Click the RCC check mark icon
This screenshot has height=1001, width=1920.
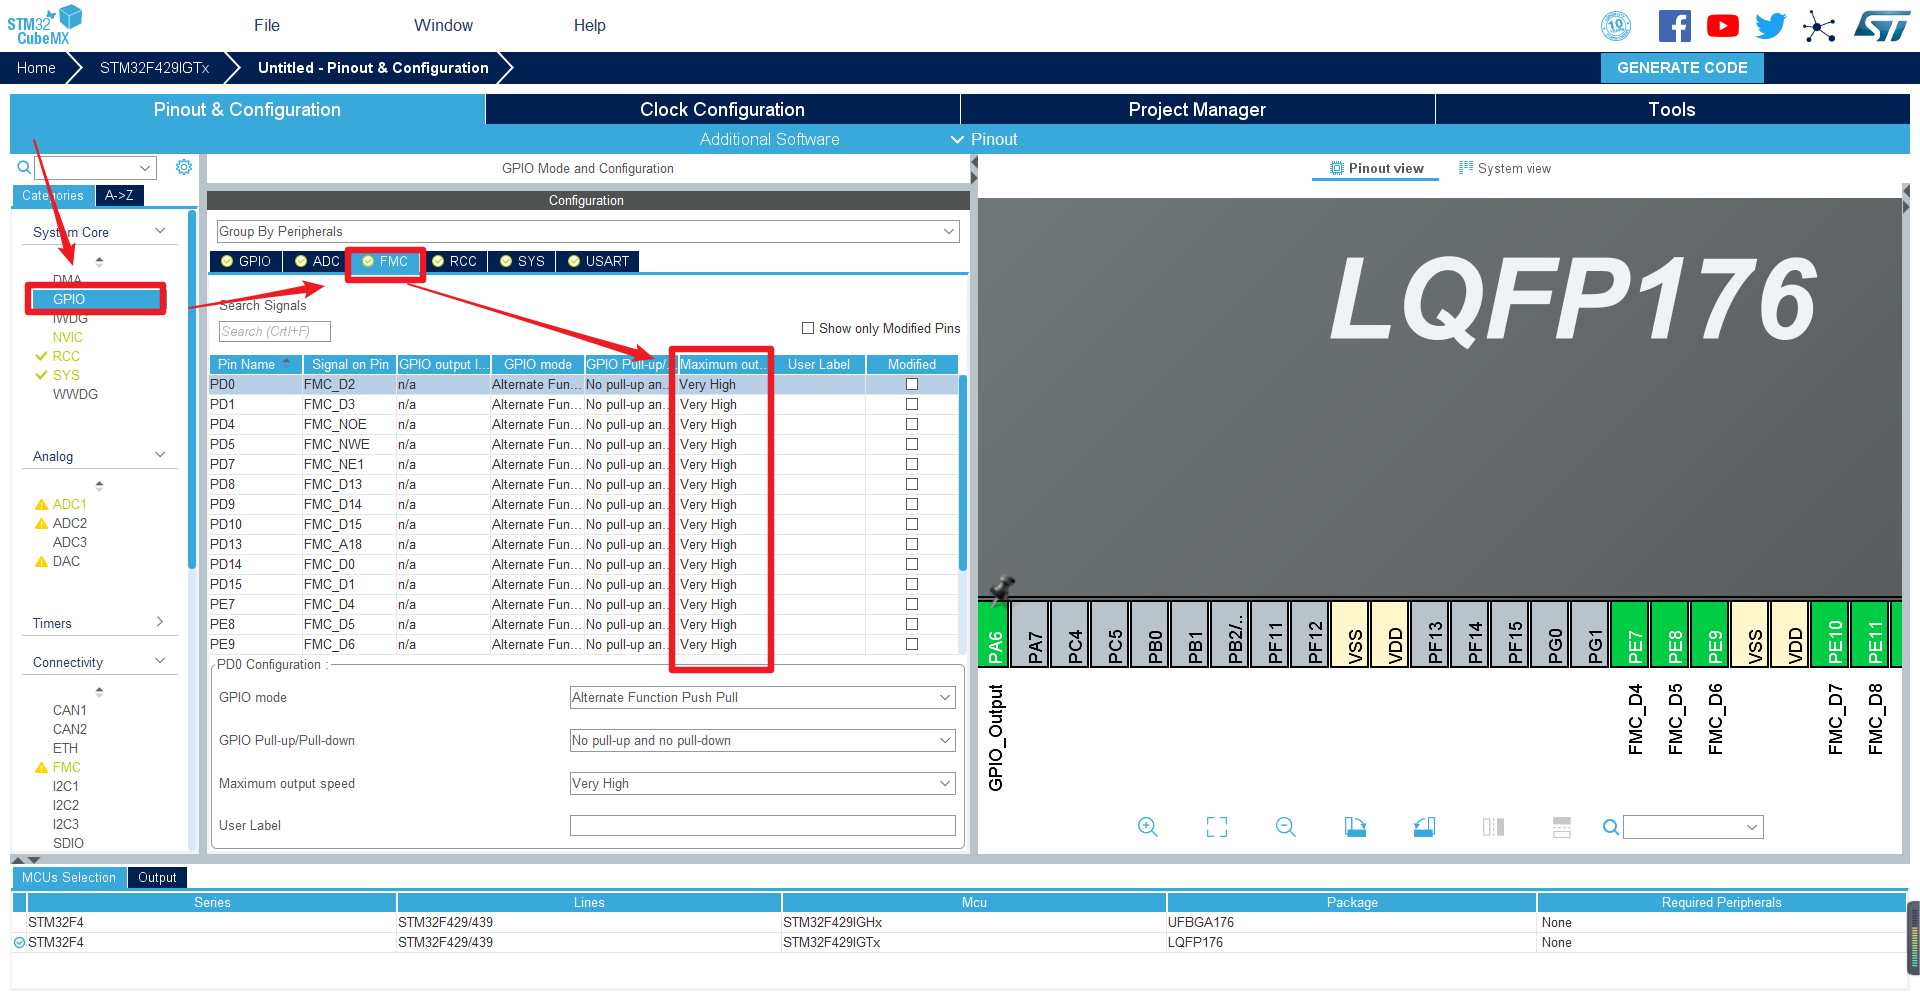click(41, 356)
